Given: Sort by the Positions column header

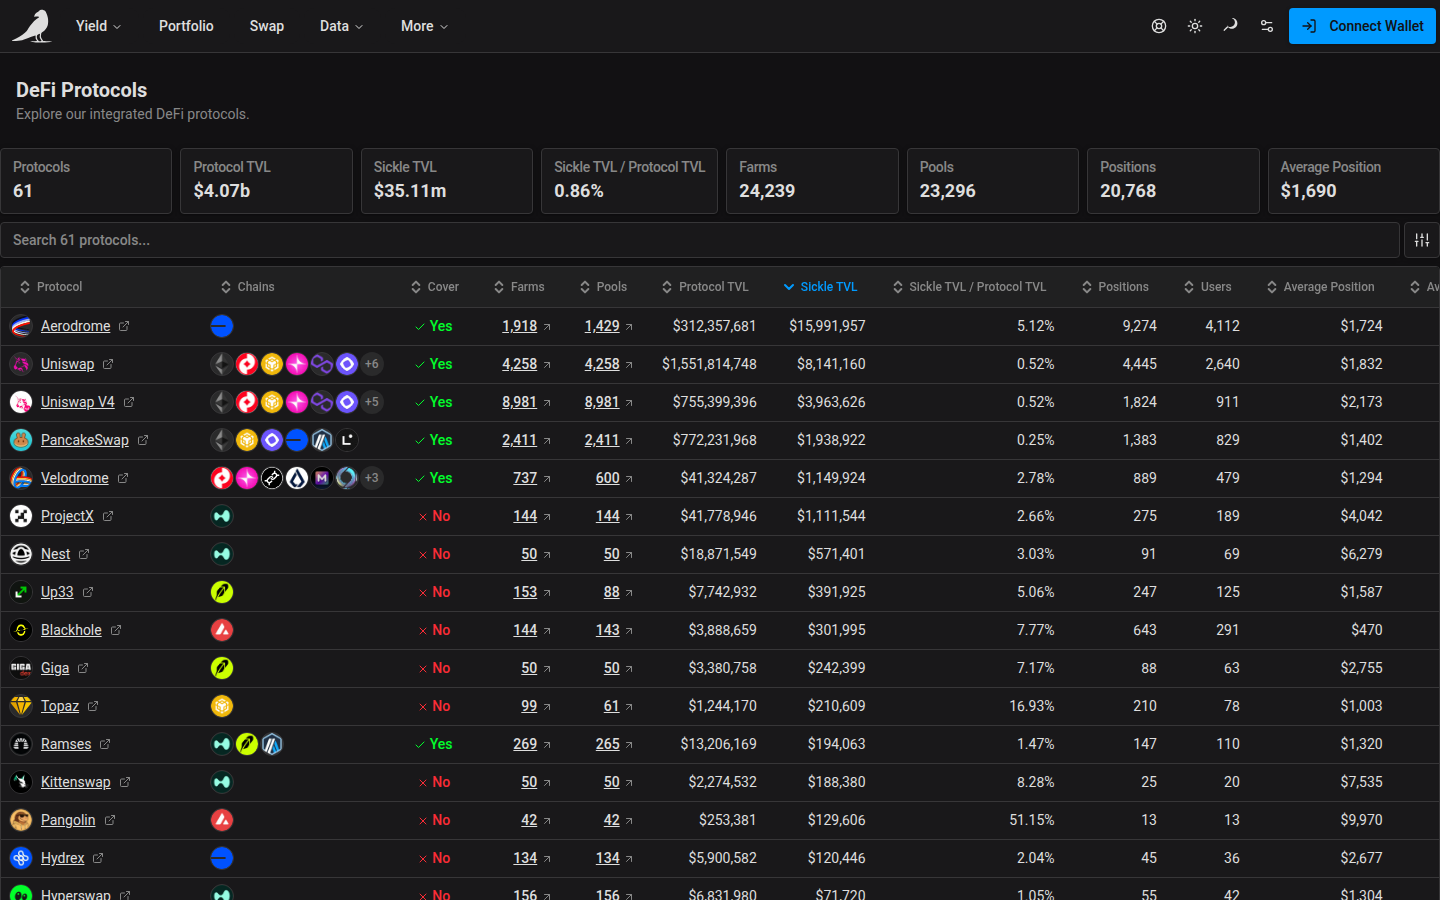Looking at the screenshot, I should pos(1115,287).
